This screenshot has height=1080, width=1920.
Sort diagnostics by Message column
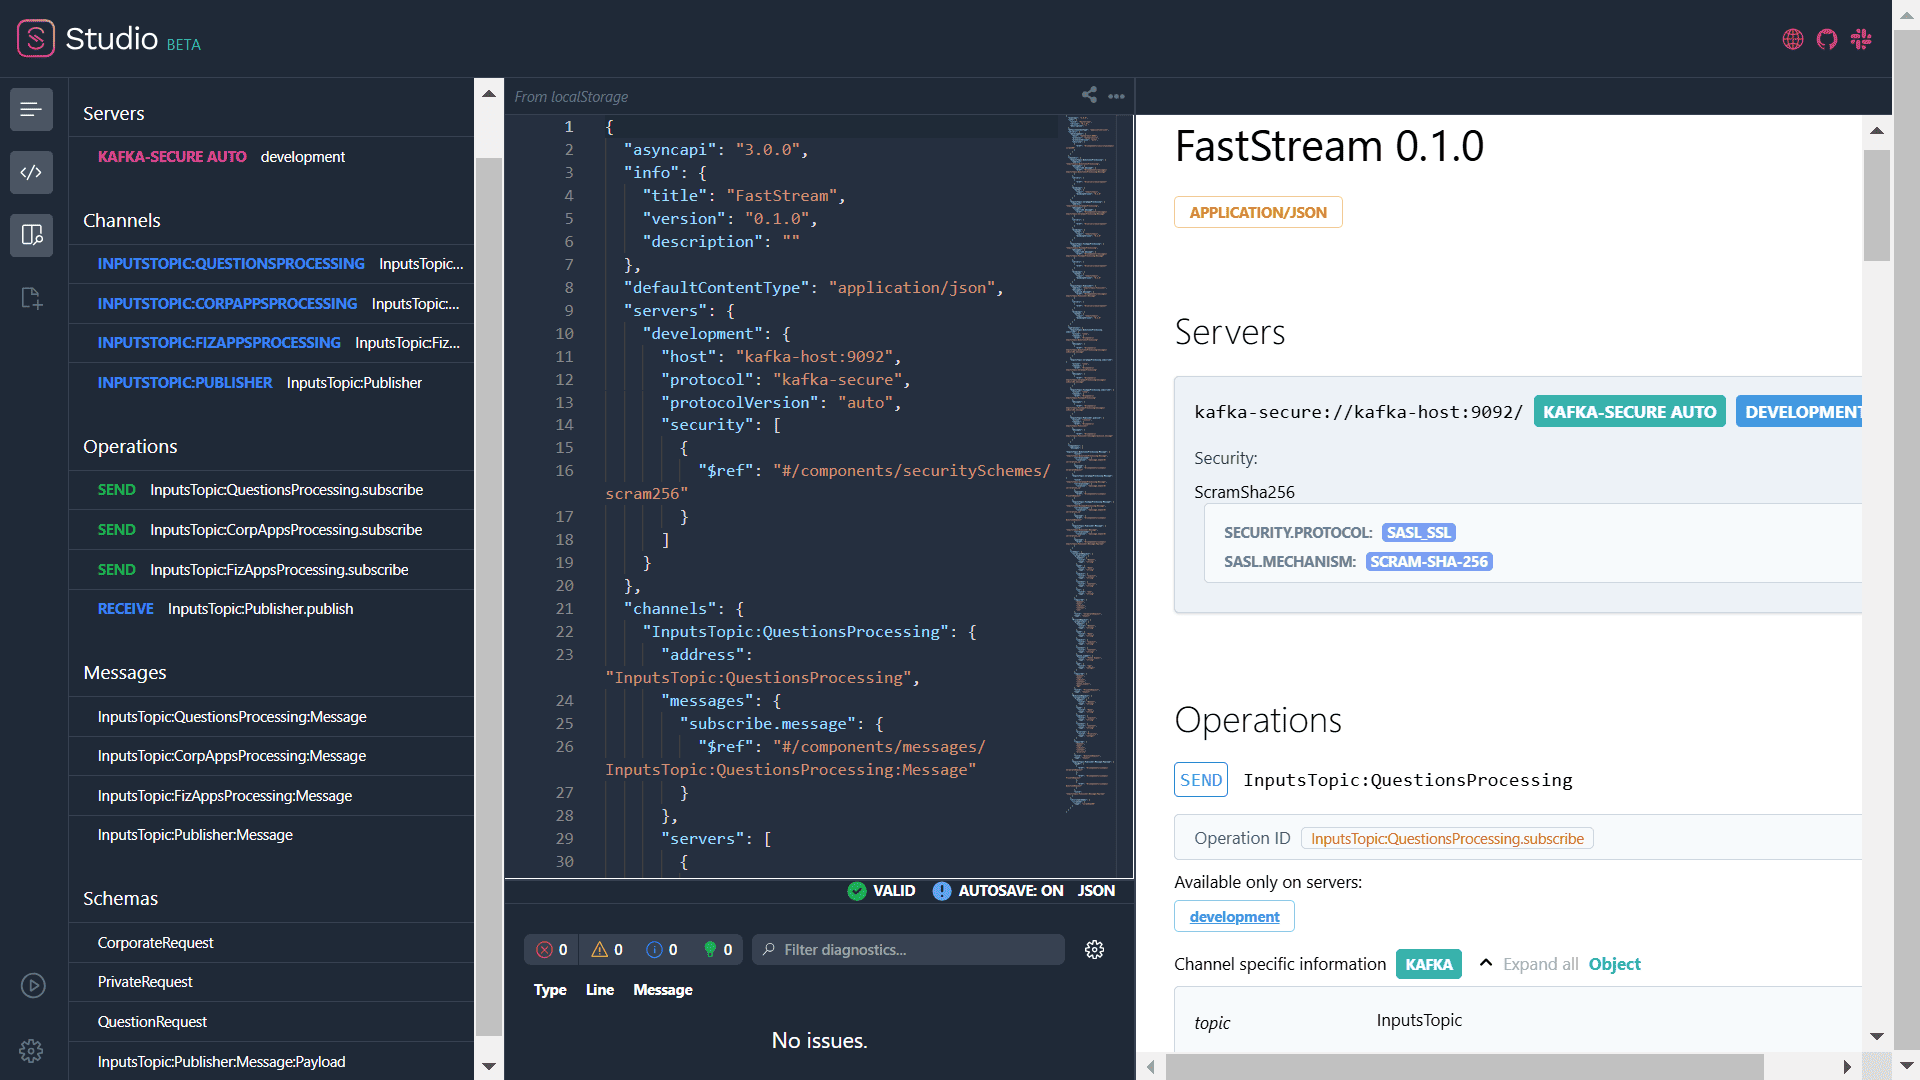(663, 990)
